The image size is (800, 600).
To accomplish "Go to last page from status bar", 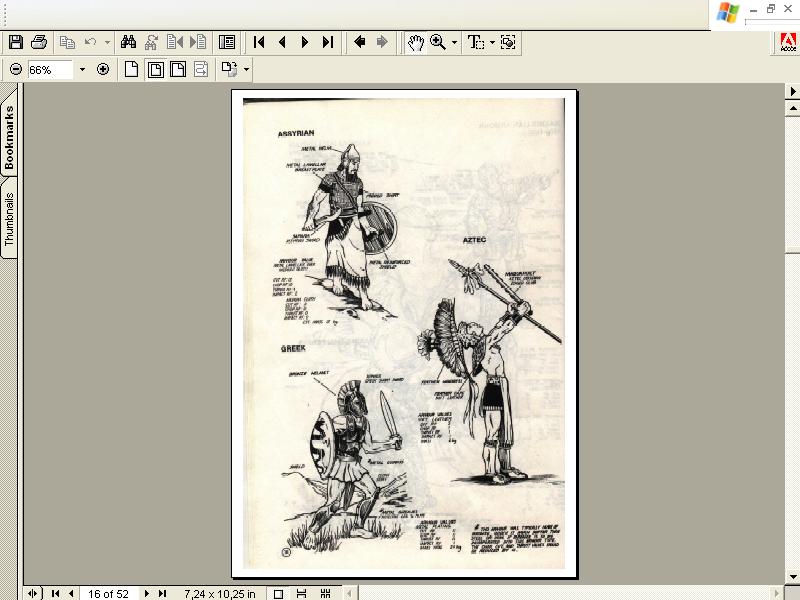I will click(162, 593).
